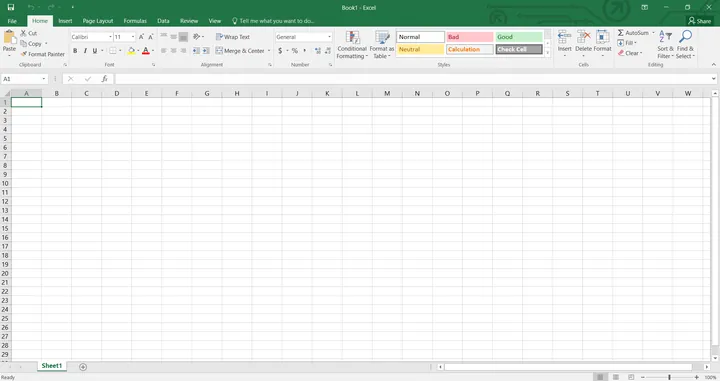Click the fill color bucket icon
720x381 pixels.
tap(131, 50)
